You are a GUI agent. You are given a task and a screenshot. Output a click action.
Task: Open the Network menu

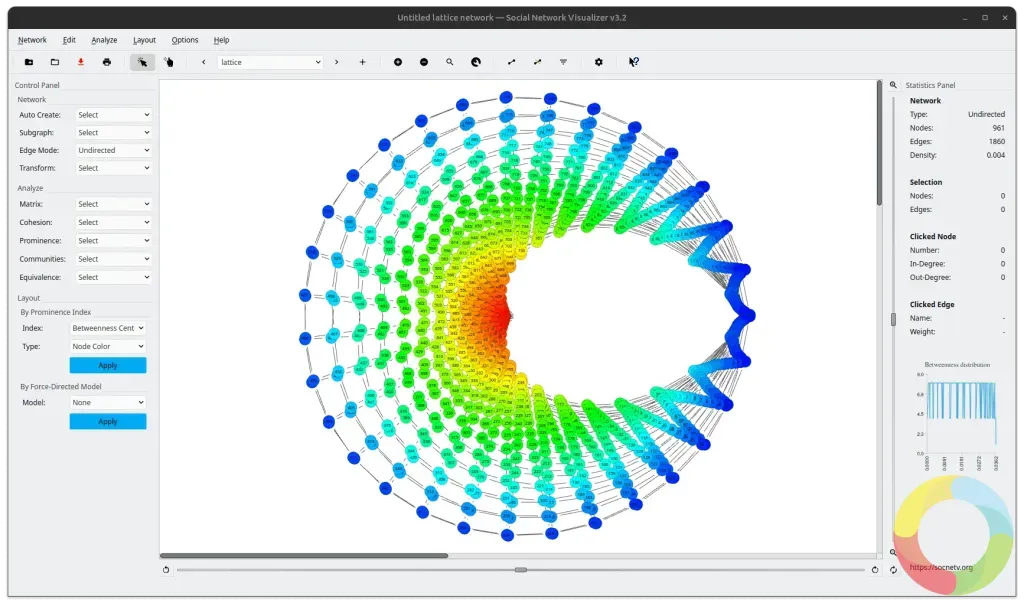tap(32, 40)
